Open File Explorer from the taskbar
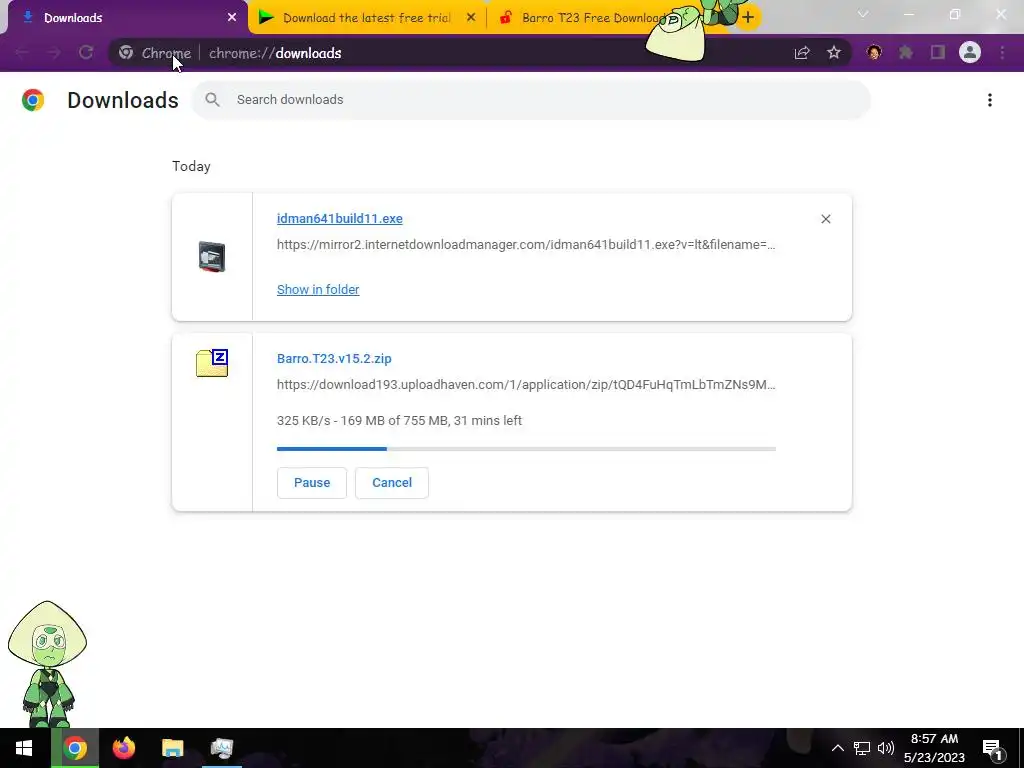This screenshot has width=1024, height=768. pos(172,748)
